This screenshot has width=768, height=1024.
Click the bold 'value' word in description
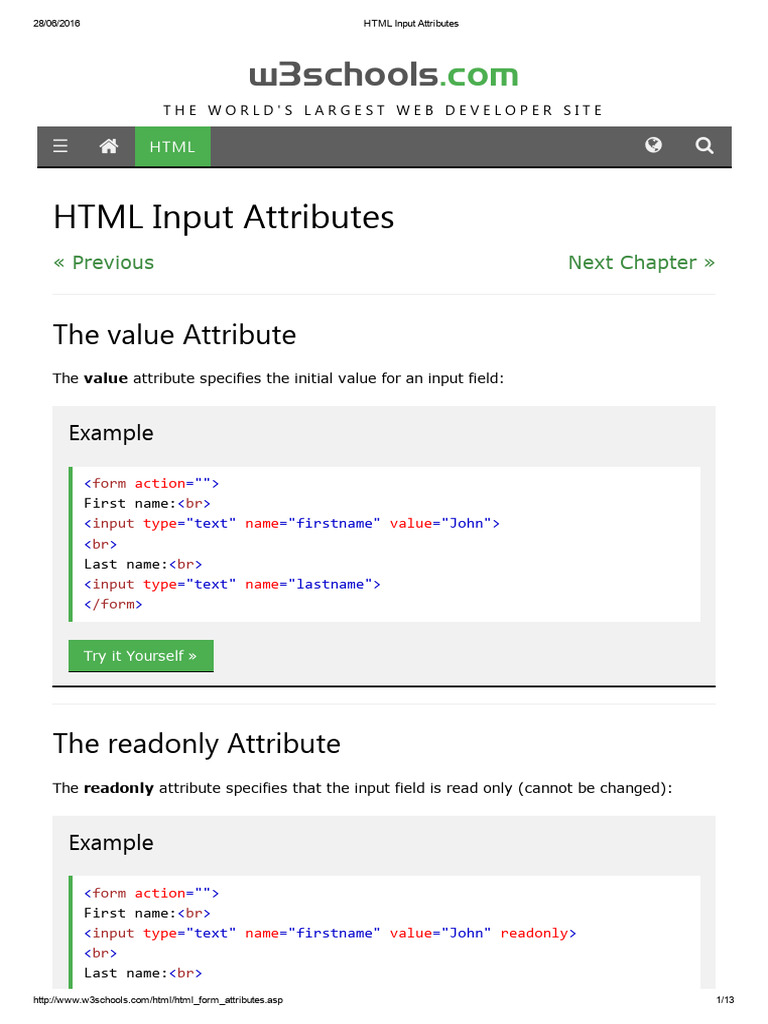(105, 378)
